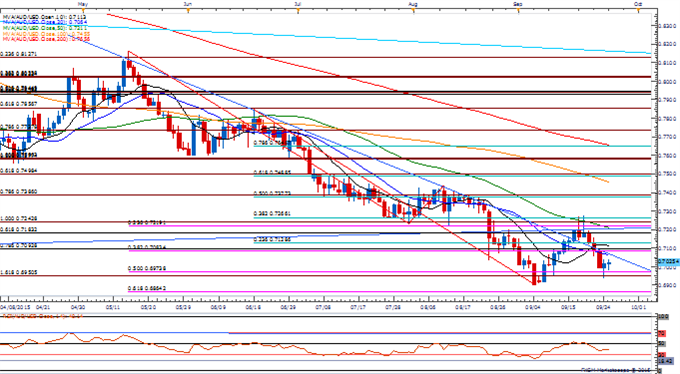Click the 08/26 date label
This screenshot has height=374, width=680.
(x=498, y=306)
